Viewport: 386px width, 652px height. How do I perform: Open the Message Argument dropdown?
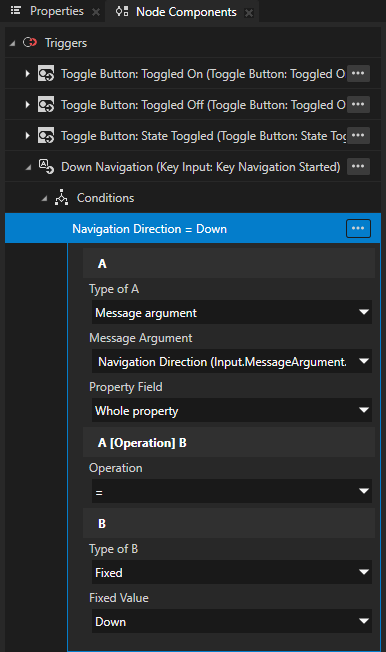(x=232, y=361)
